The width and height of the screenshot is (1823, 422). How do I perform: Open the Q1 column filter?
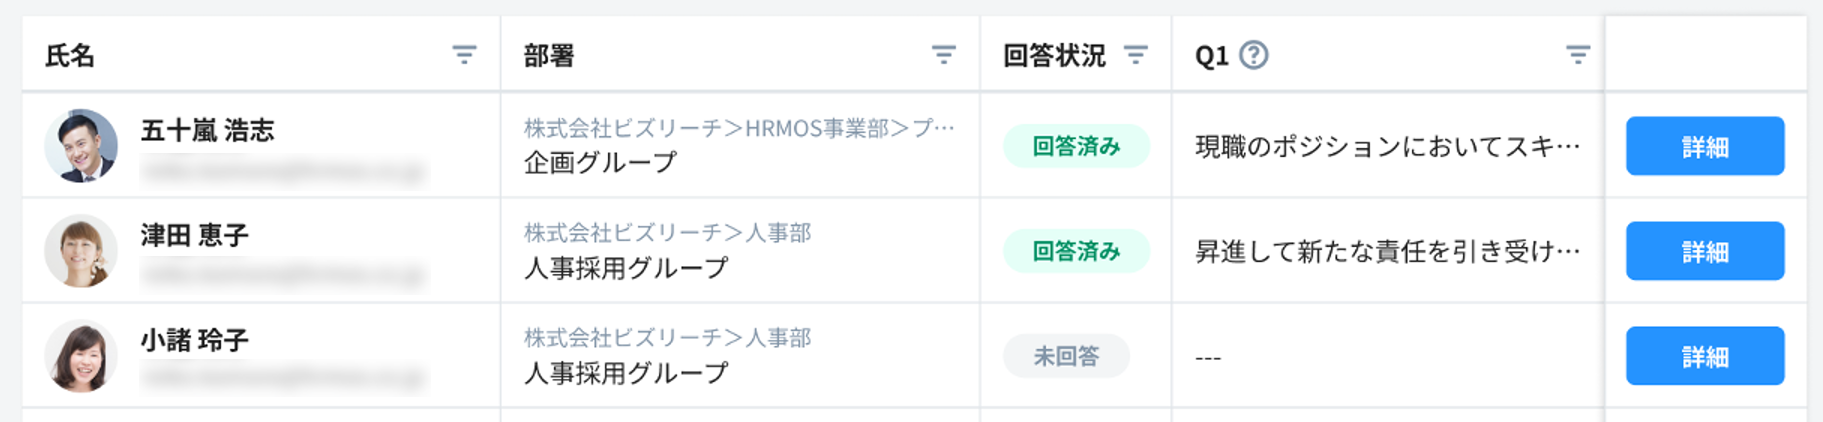click(x=1577, y=55)
